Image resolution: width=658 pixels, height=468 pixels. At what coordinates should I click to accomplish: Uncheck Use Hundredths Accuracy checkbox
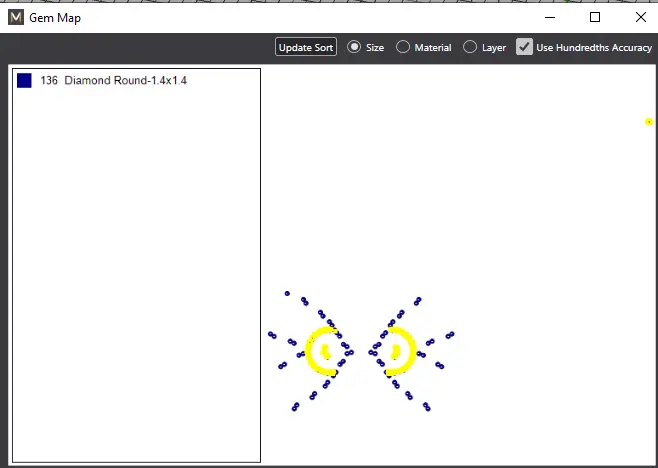coord(524,47)
